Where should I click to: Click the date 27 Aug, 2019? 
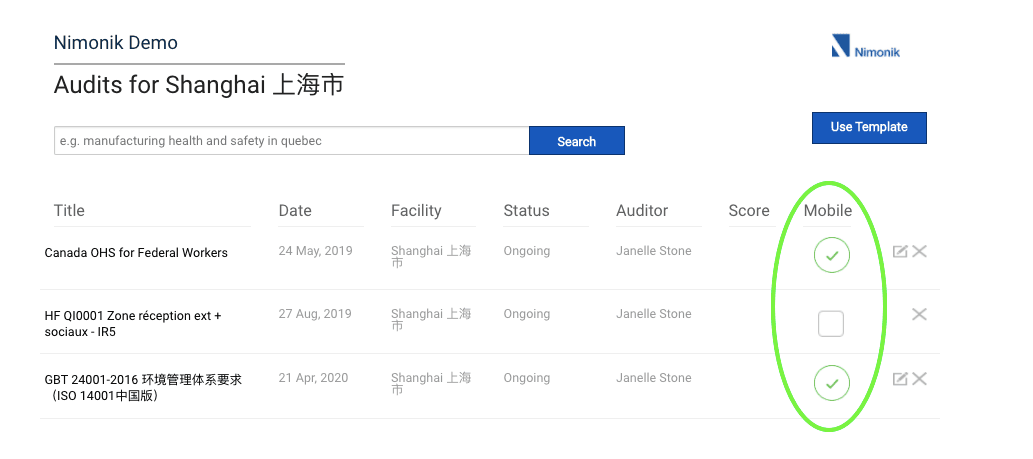coord(316,314)
